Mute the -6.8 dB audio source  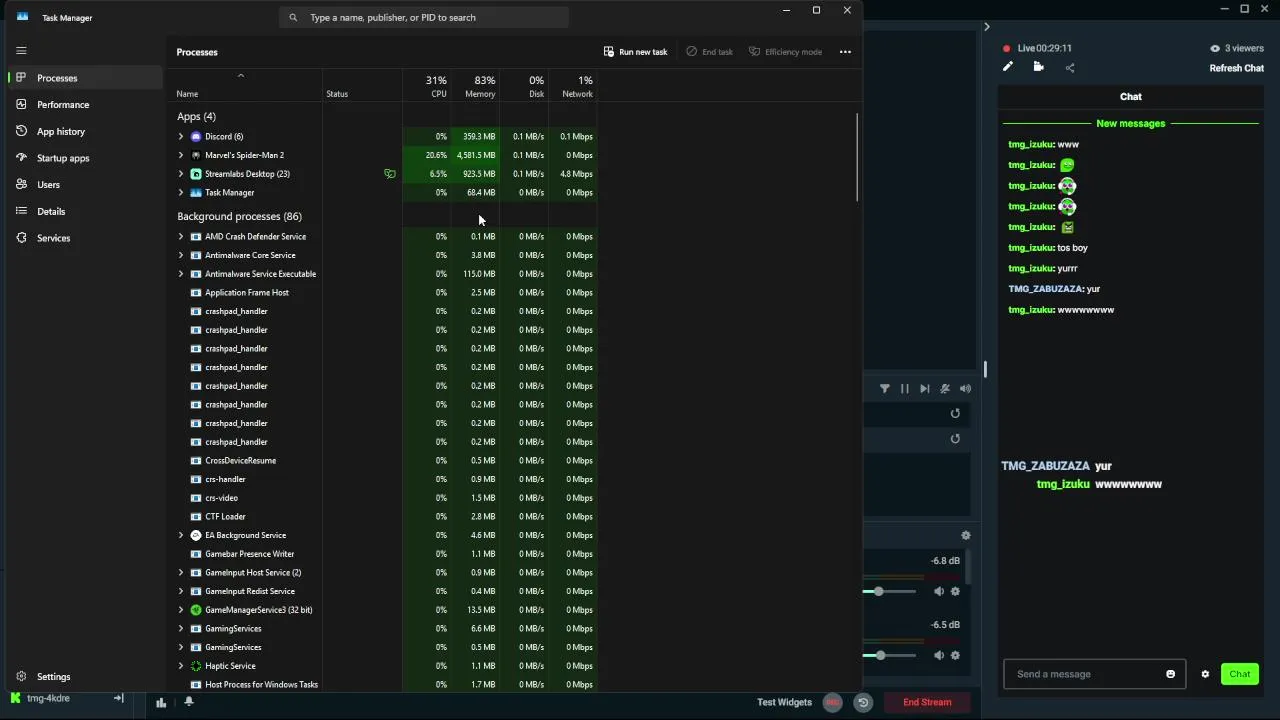(x=938, y=592)
